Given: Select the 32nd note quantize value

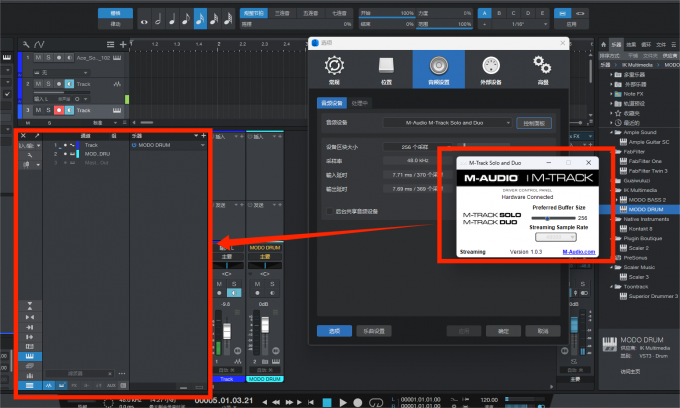Looking at the screenshot, I should [214, 20].
